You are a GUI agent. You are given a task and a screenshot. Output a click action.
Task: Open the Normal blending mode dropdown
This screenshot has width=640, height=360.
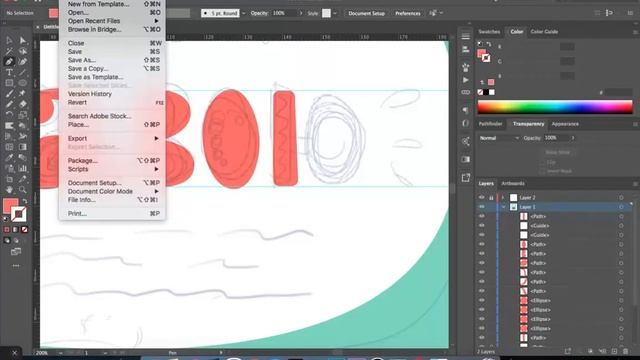point(499,138)
